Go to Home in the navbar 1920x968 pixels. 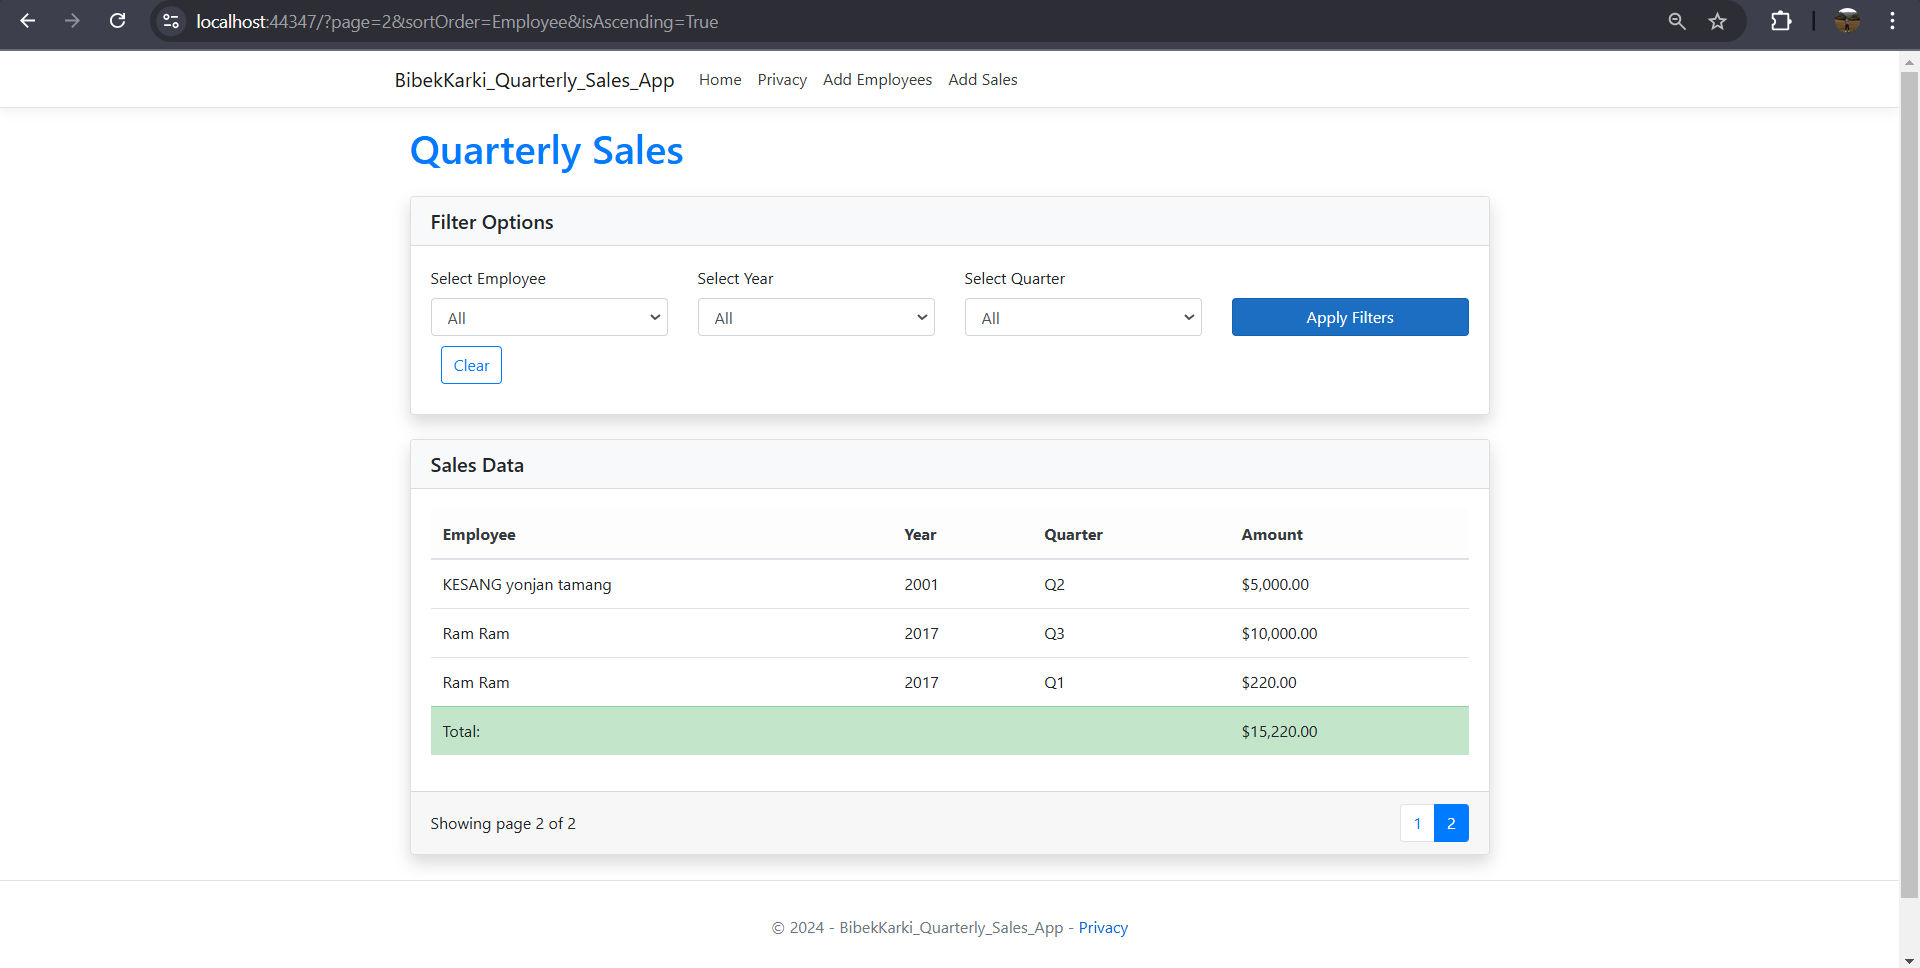pyautogui.click(x=720, y=80)
